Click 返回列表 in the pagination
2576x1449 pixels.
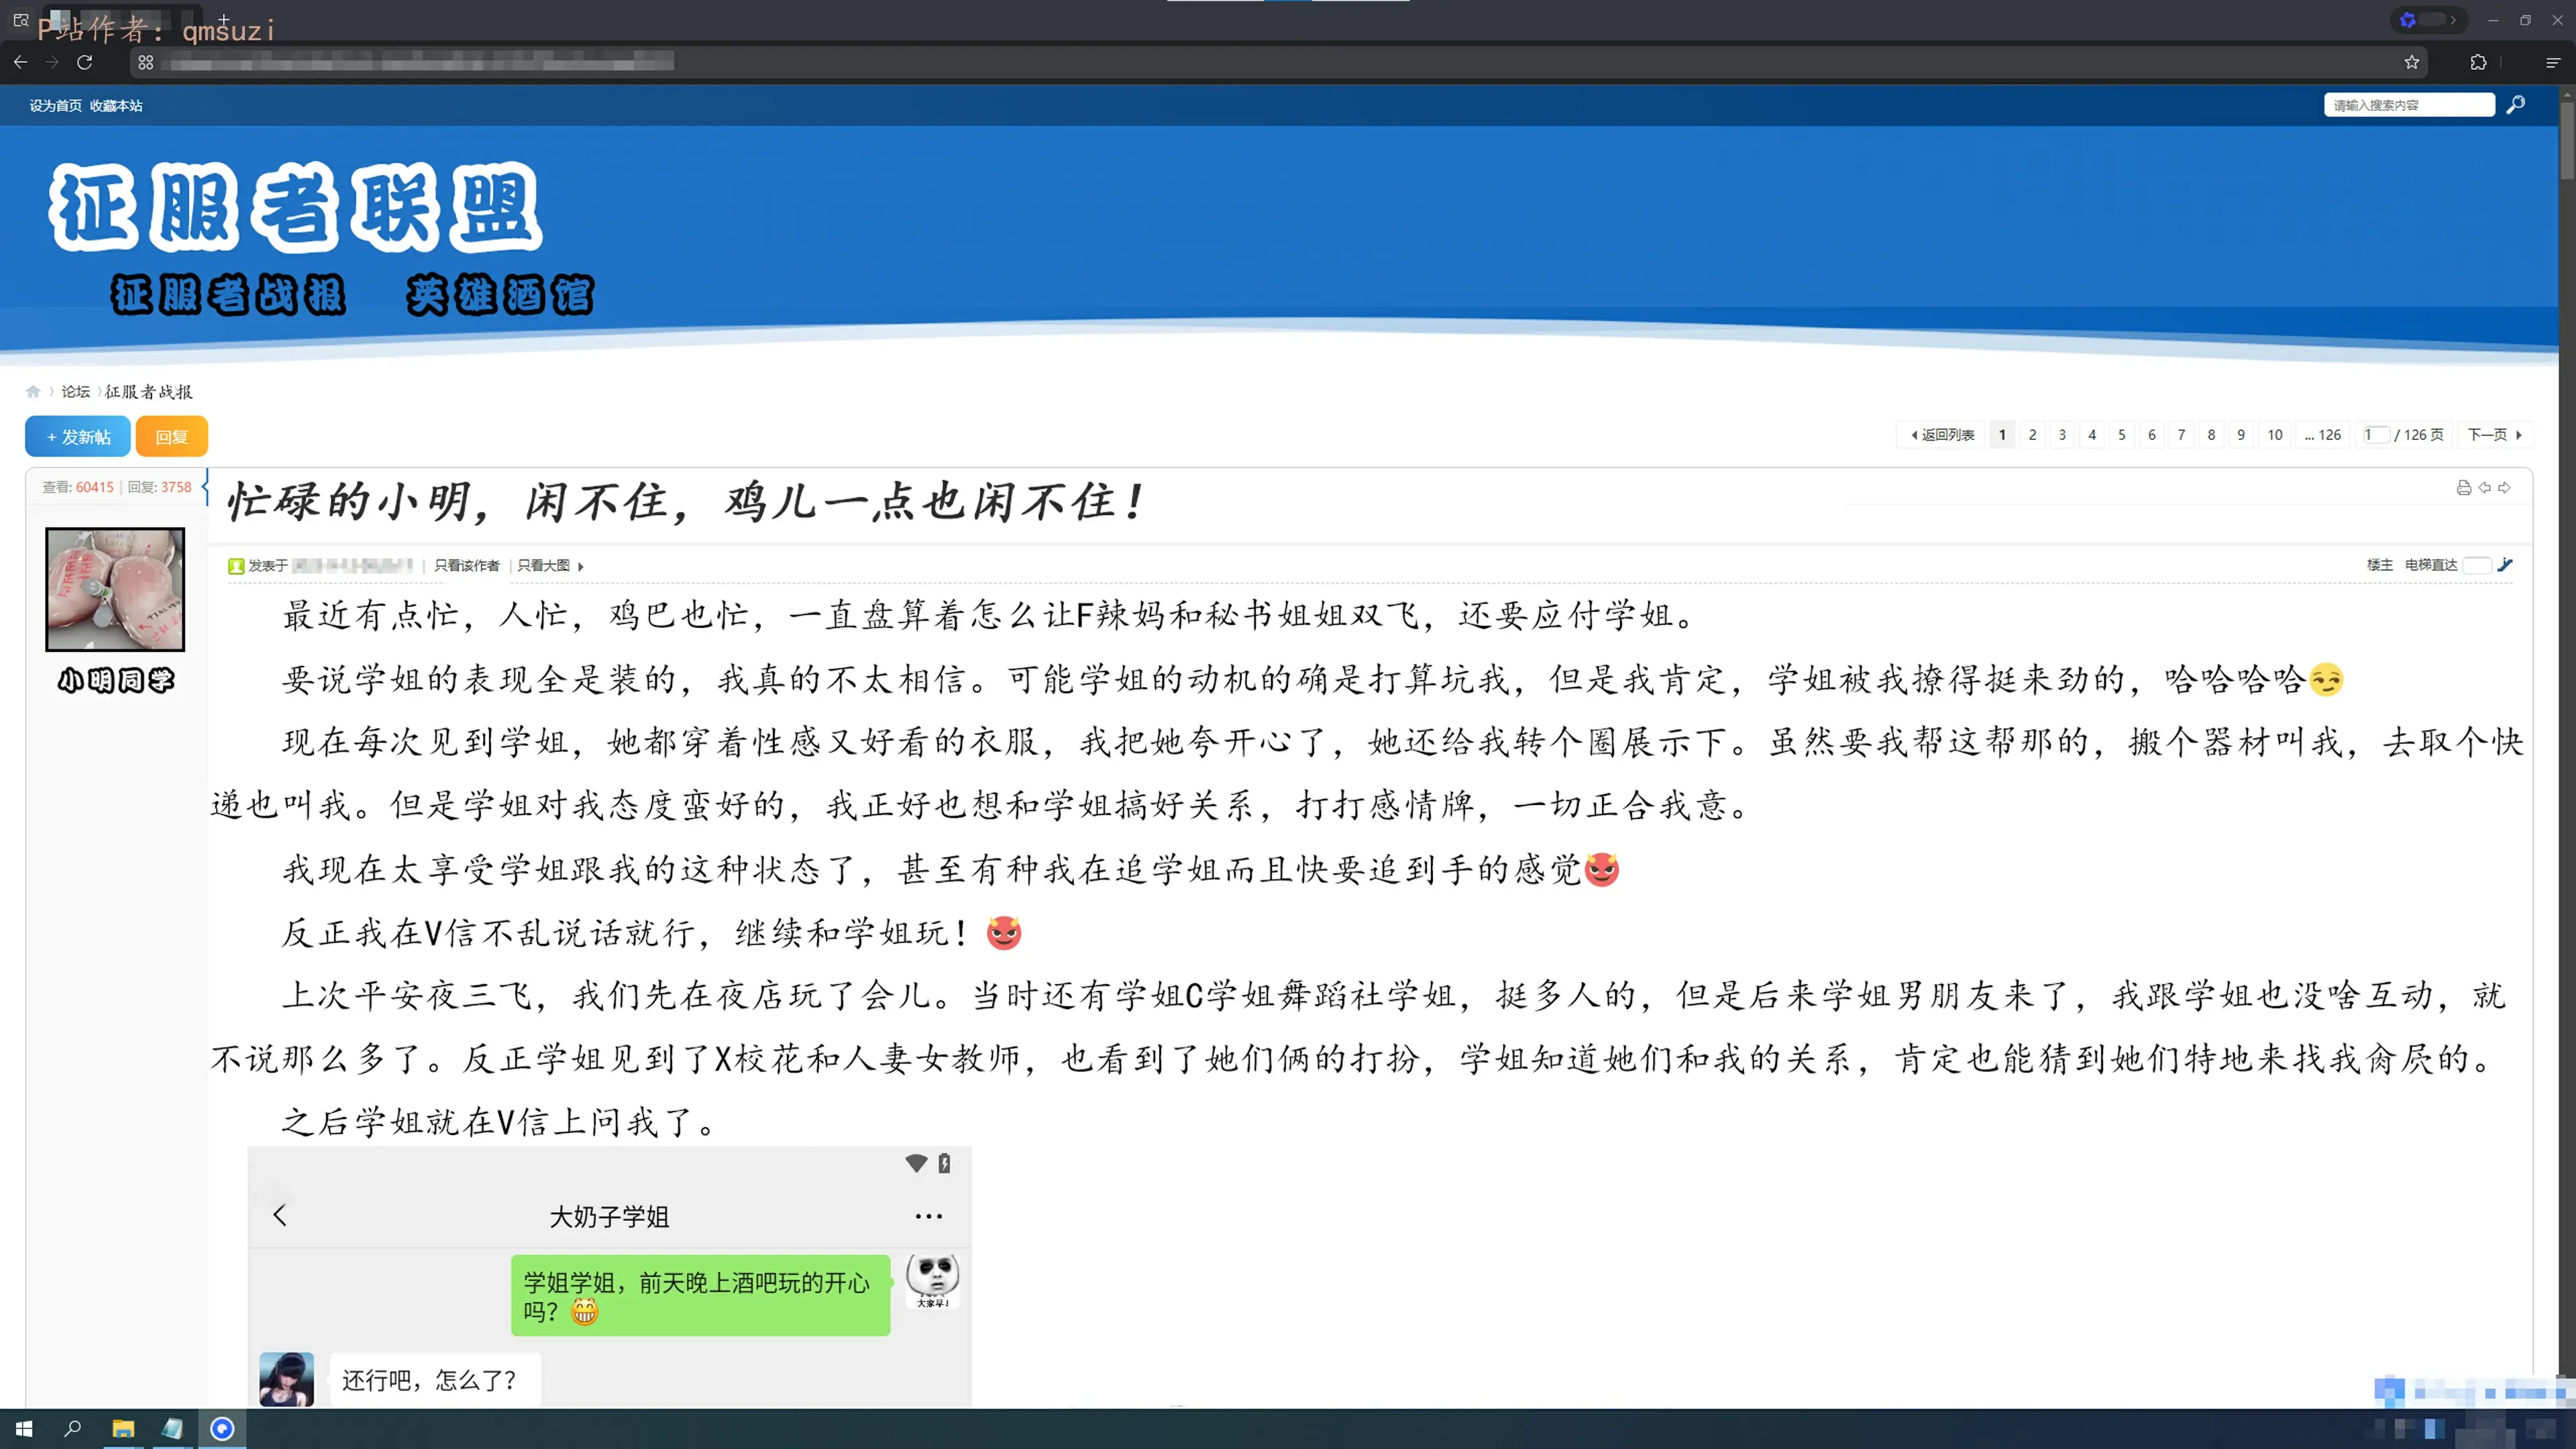1942,435
